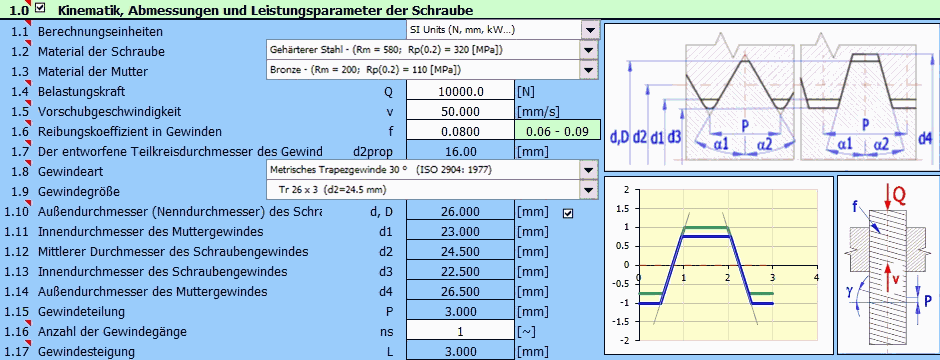
Task: Select the Teilkreisdurchmesser d2prop 16.00 cell
Action: pos(460,152)
